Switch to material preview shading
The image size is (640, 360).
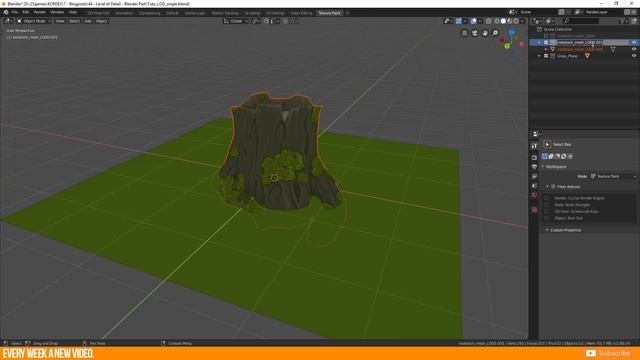pyautogui.click(x=509, y=21)
